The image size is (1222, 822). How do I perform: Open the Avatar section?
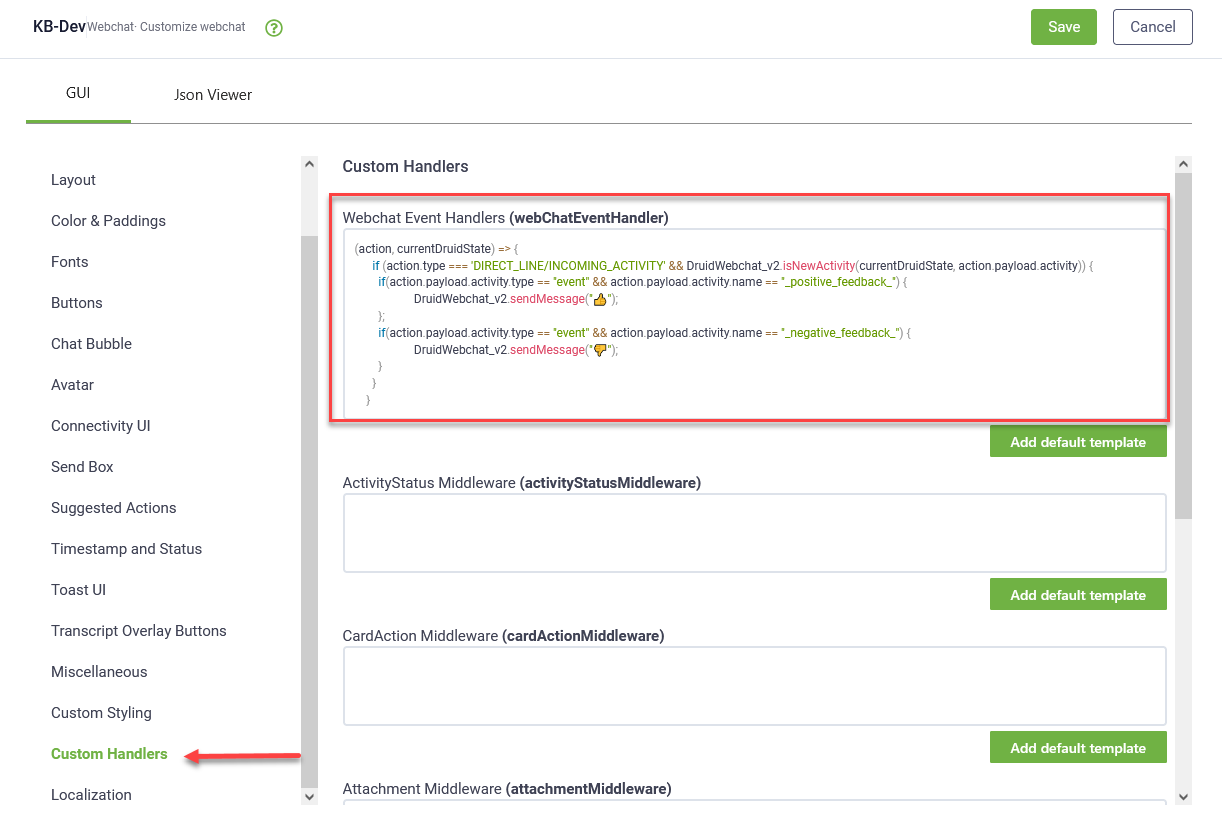tap(73, 385)
